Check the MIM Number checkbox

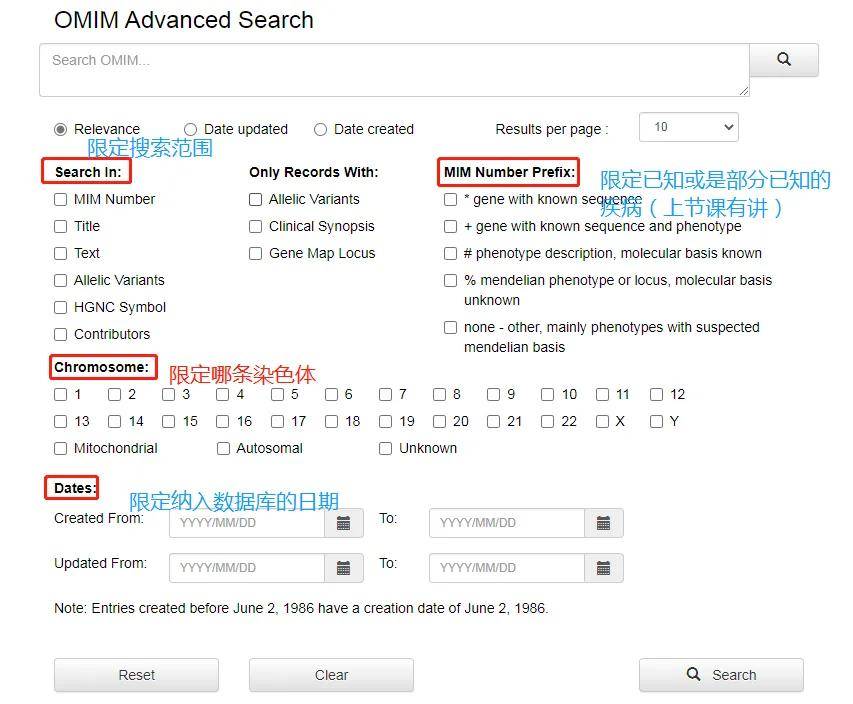[61, 199]
